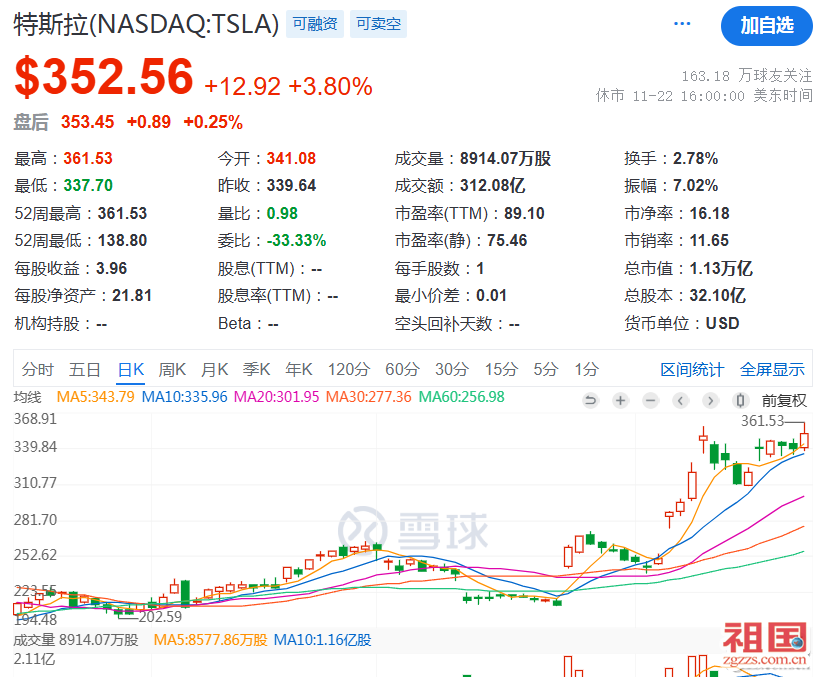832x677 pixels.
Task: Open the 区间统计 link
Action: [x=692, y=369]
